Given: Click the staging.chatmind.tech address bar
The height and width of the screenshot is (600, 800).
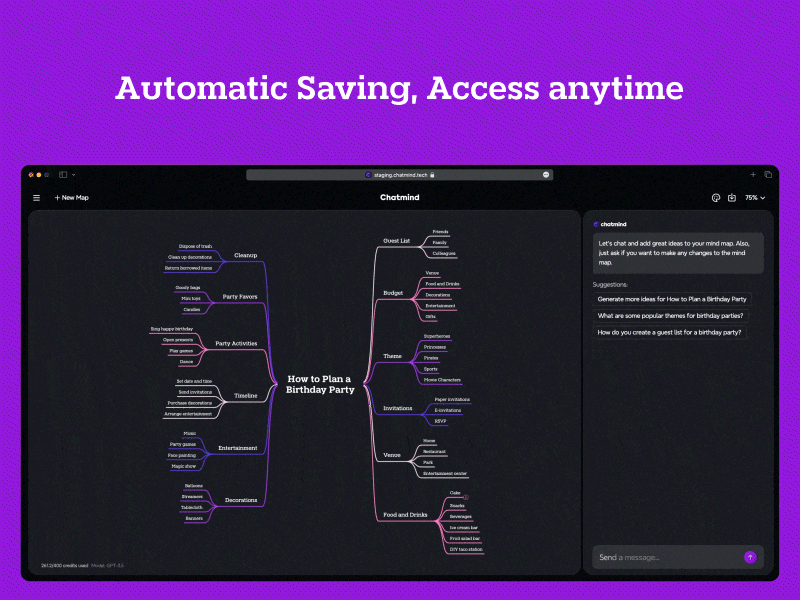Looking at the screenshot, I should click(x=399, y=174).
